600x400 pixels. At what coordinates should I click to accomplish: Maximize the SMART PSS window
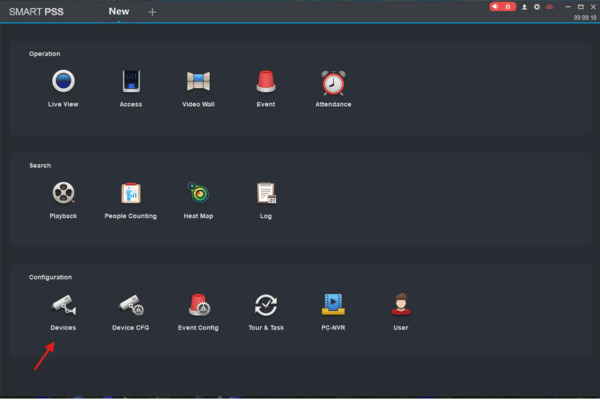tap(580, 7)
